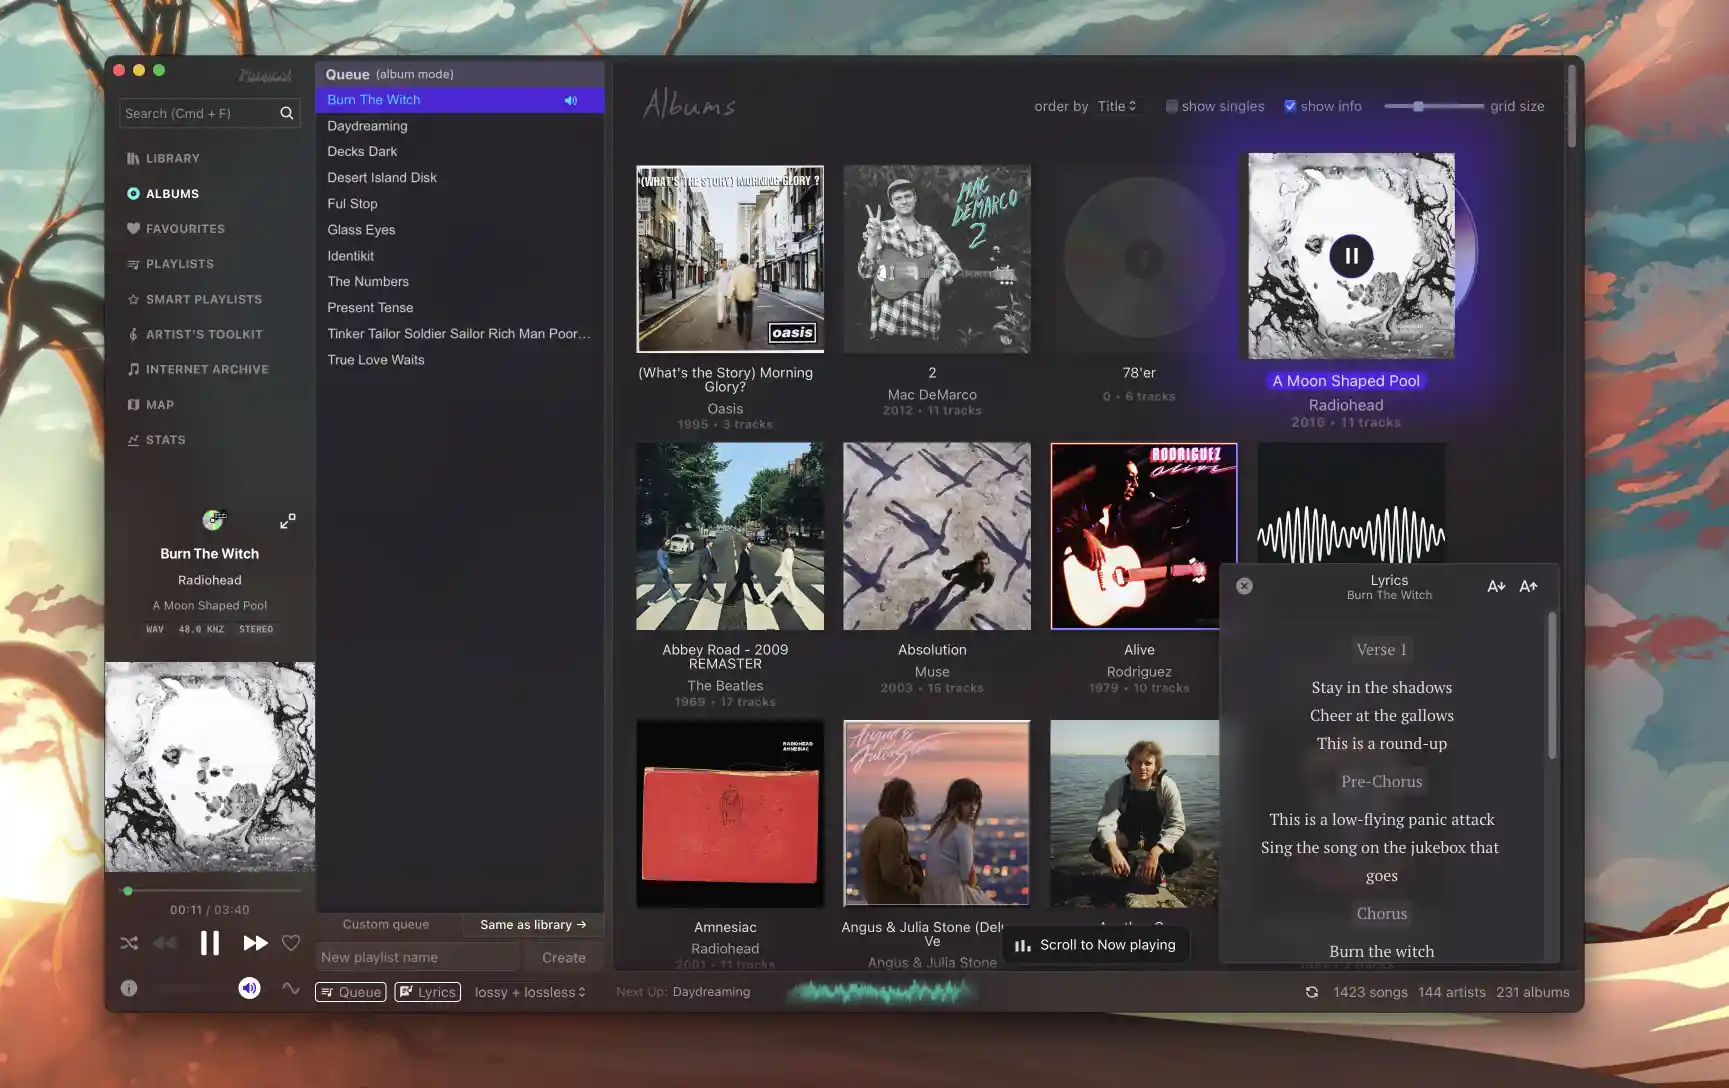
Task: Open the track info icon
Action: click(129, 988)
